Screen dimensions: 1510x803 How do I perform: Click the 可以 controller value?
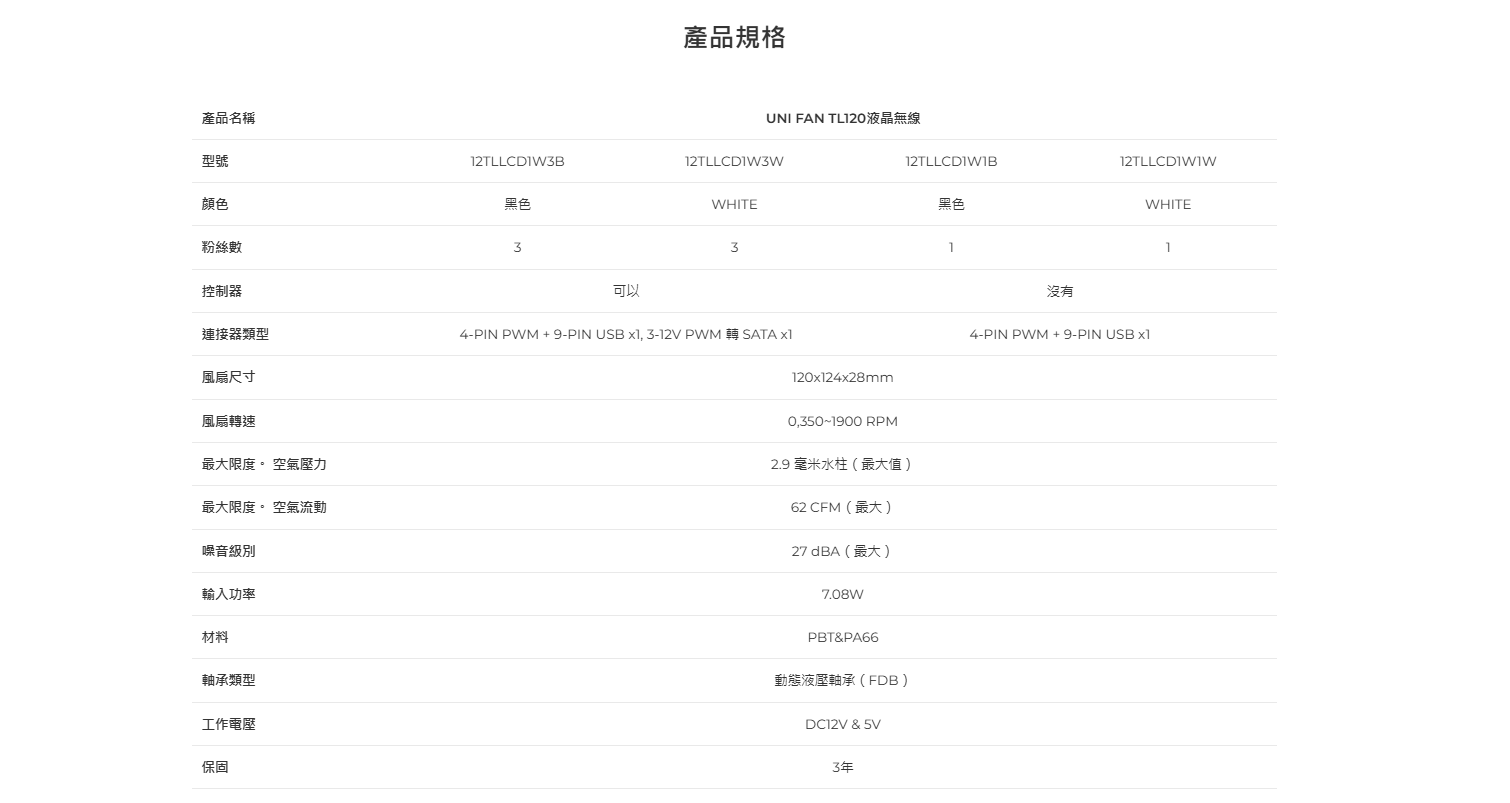tap(626, 291)
